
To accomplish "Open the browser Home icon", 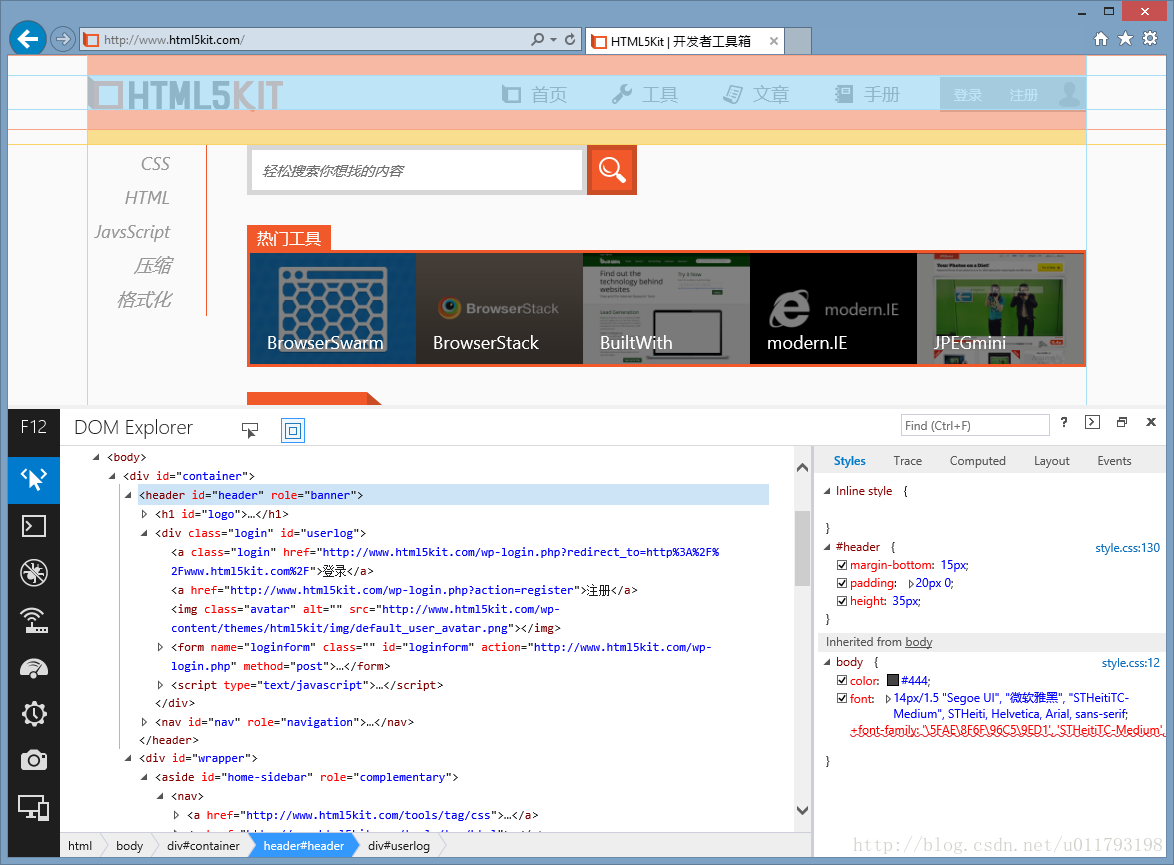I will [1101, 39].
